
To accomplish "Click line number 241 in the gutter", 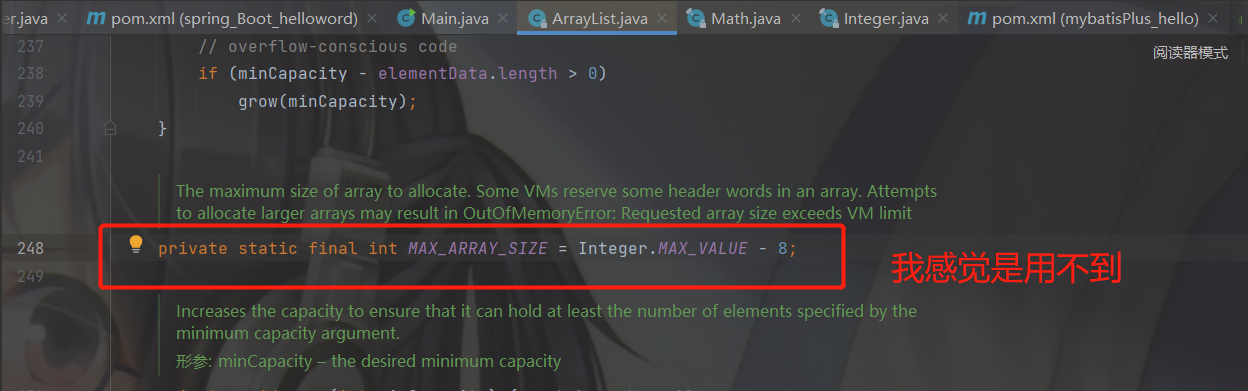I will pyautogui.click(x=30, y=156).
